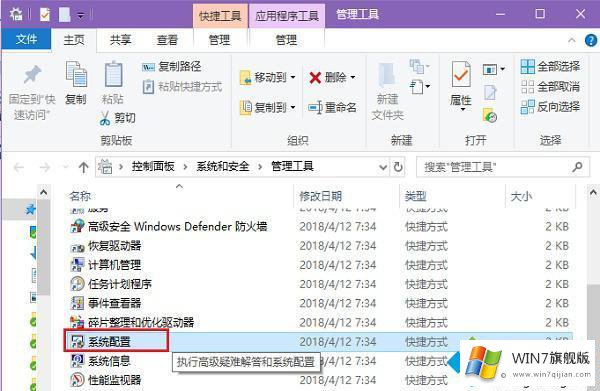This screenshot has height=391, width=600.
Task: Click 剪切 scissors cut button
Action: (117, 118)
